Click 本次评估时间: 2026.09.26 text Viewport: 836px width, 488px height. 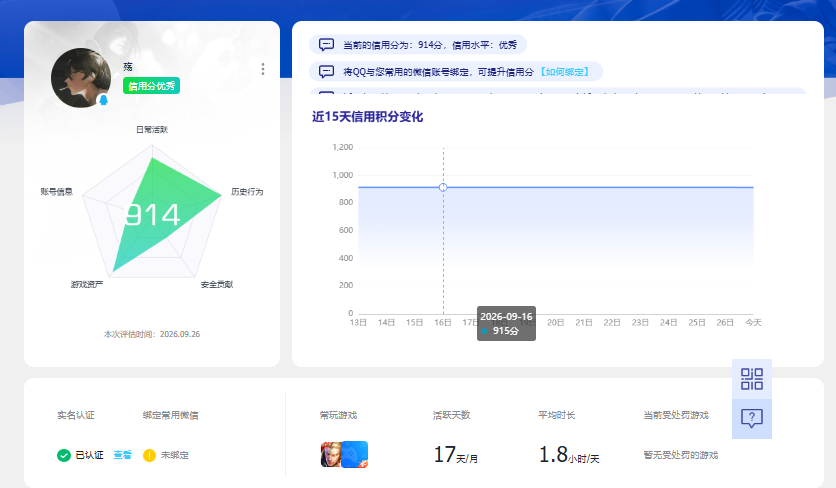(152, 334)
